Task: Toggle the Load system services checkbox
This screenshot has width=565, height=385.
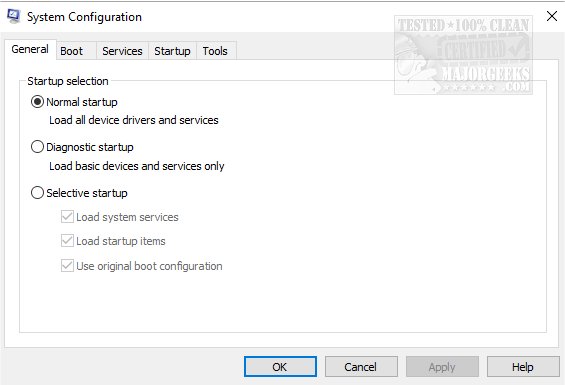Action: 67,217
